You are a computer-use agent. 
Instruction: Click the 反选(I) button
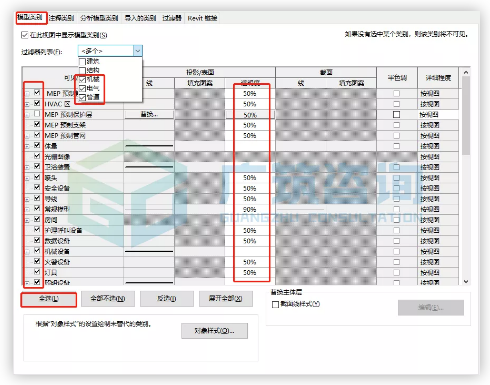point(167,299)
